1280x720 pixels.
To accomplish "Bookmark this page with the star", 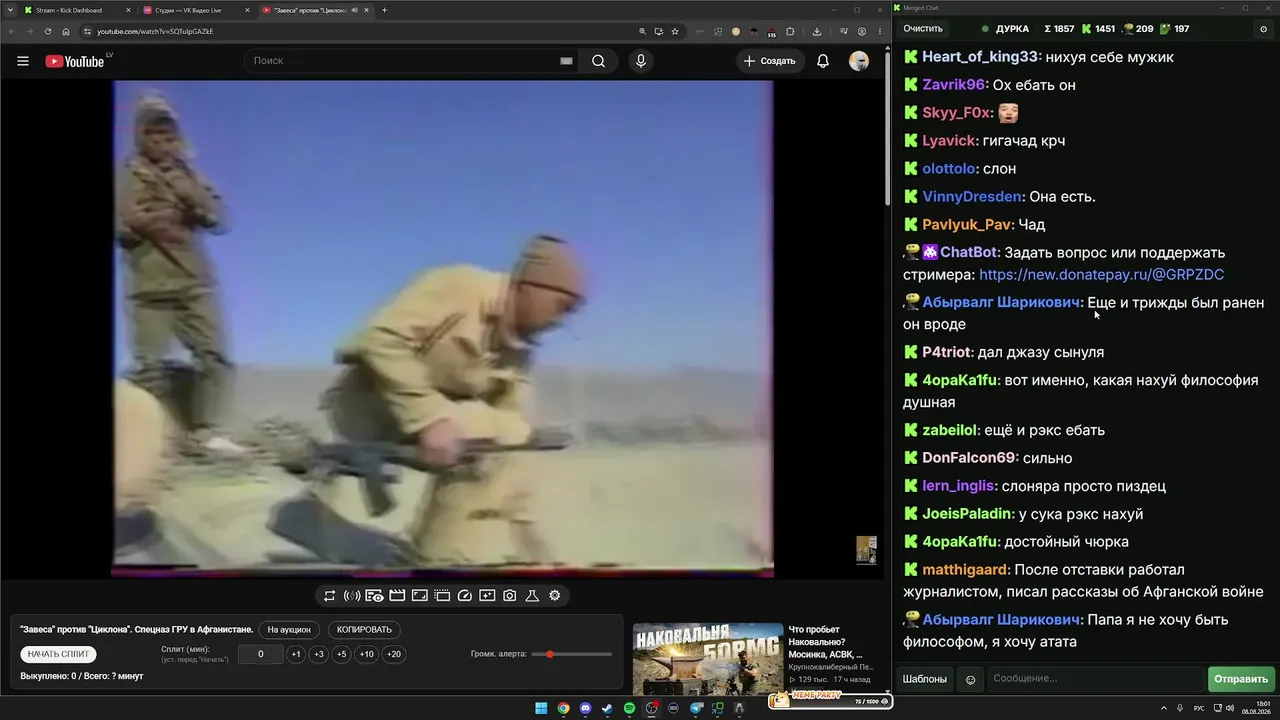I will pos(677,31).
